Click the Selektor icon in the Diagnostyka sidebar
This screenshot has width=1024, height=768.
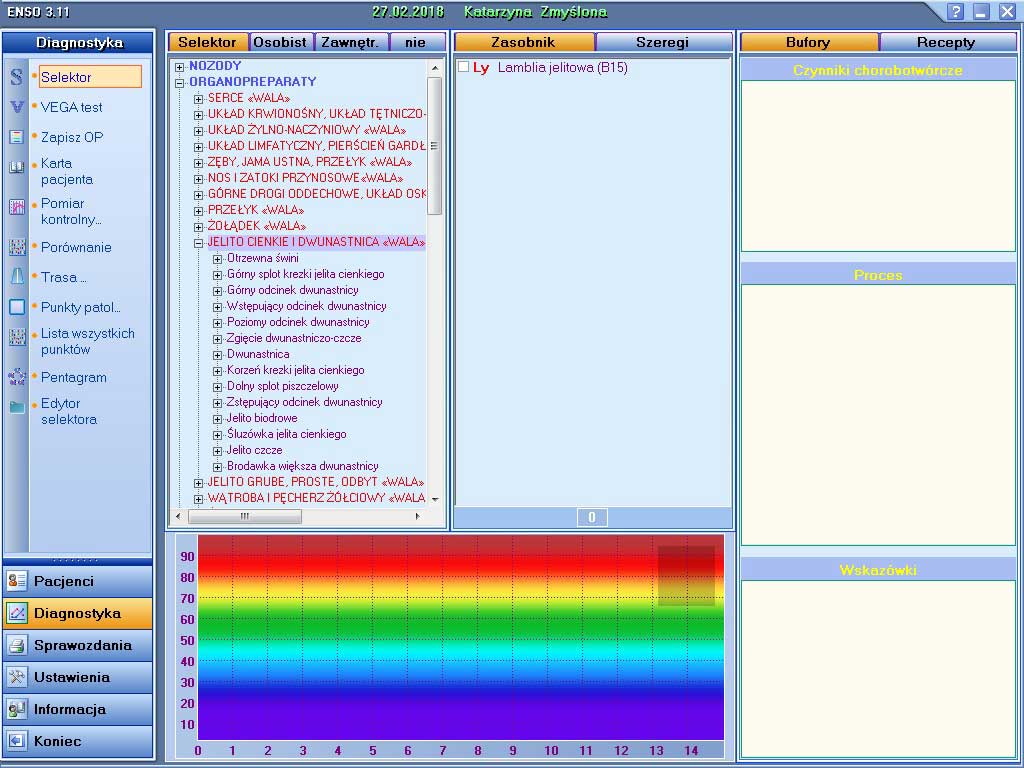(17, 77)
